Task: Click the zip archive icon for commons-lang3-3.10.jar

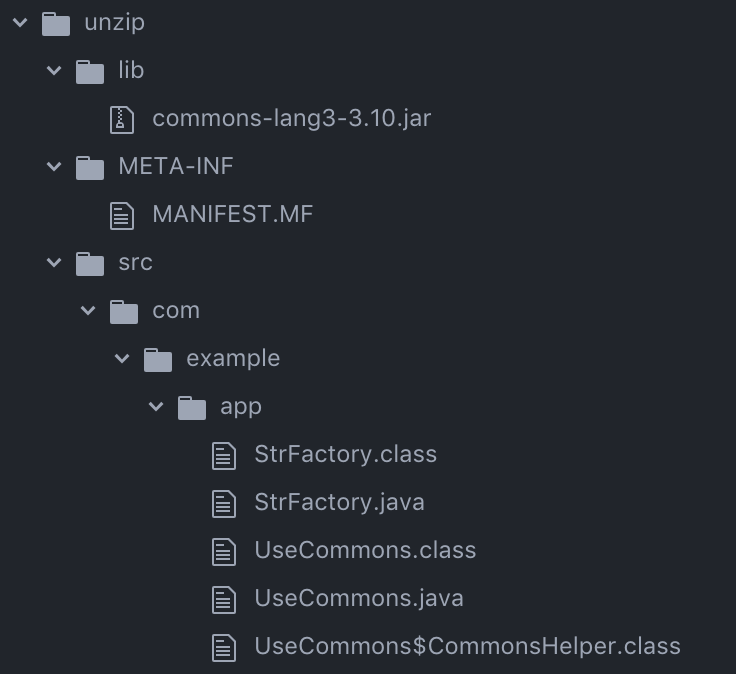Action: click(x=122, y=119)
